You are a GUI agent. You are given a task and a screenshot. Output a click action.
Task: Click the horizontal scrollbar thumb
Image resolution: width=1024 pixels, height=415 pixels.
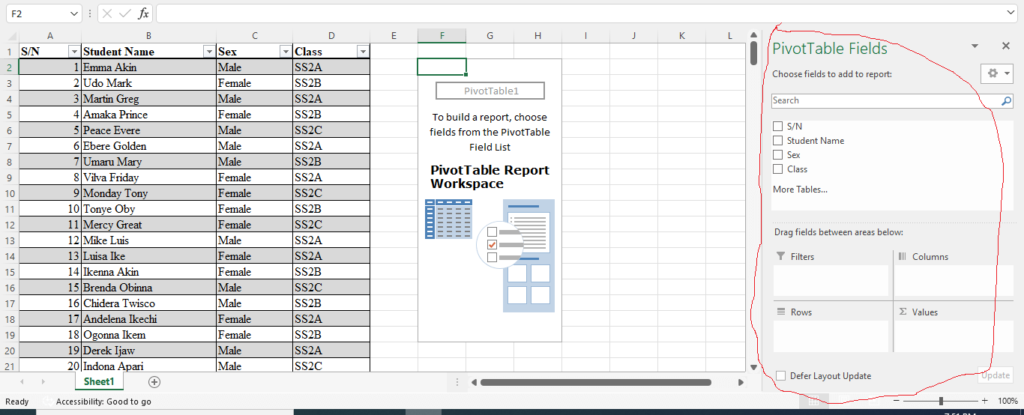point(596,382)
